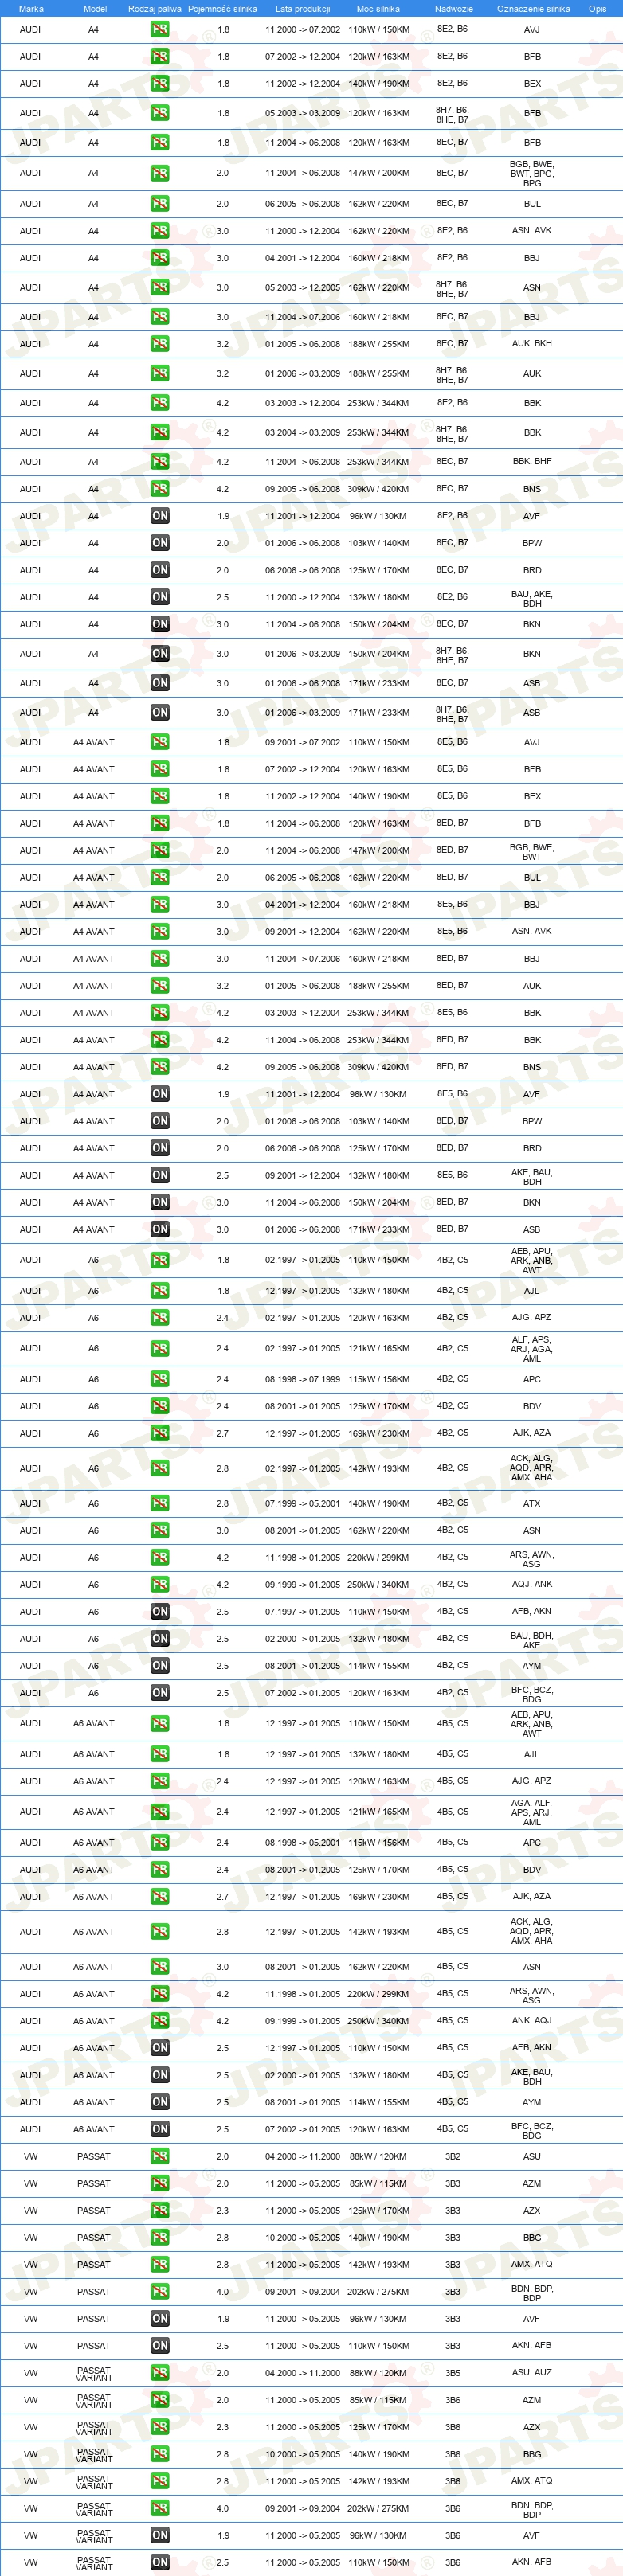623x2576 pixels.
Task: Click diesel ON icon in A4 8EC BRD row
Action: 160,570
